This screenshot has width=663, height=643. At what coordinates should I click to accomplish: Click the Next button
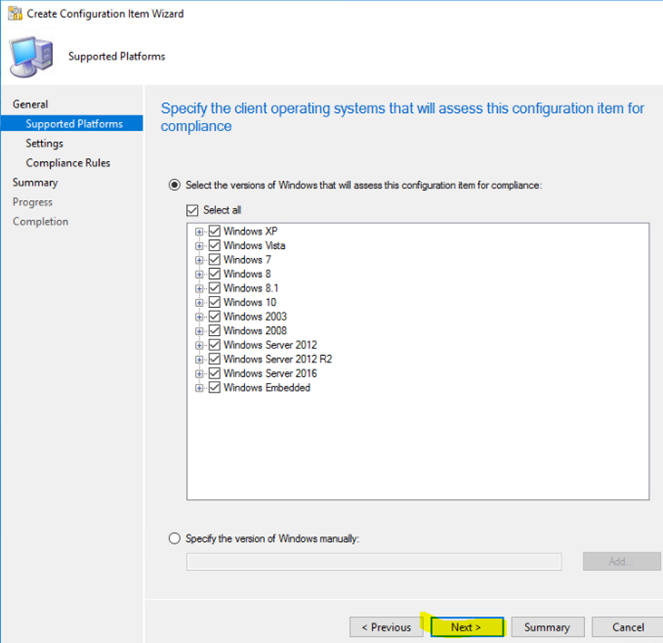pyautogui.click(x=467, y=627)
